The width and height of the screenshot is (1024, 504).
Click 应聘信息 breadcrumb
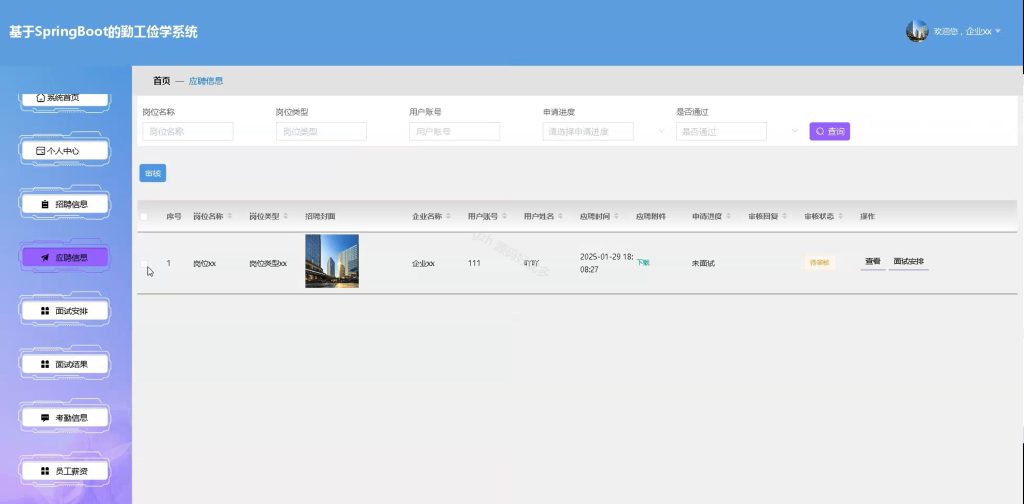click(206, 81)
